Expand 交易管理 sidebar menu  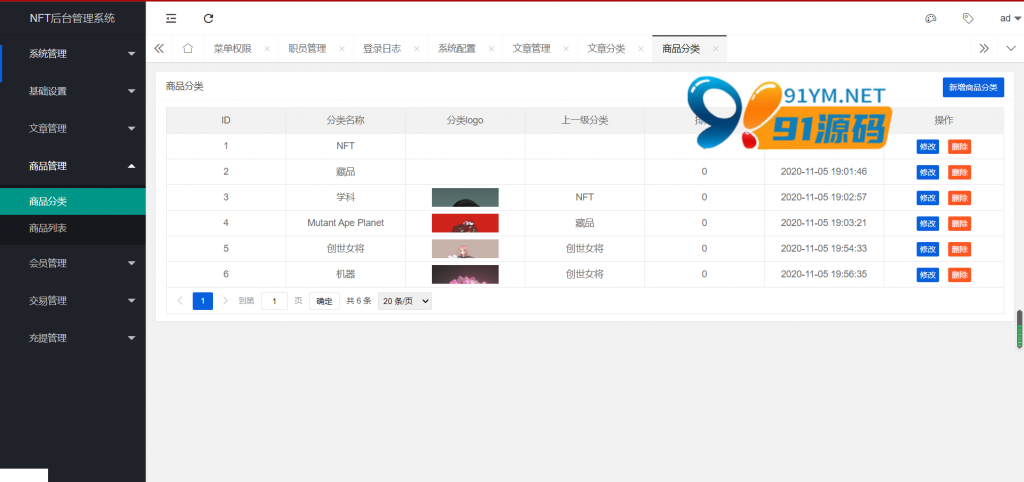pyautogui.click(x=73, y=300)
